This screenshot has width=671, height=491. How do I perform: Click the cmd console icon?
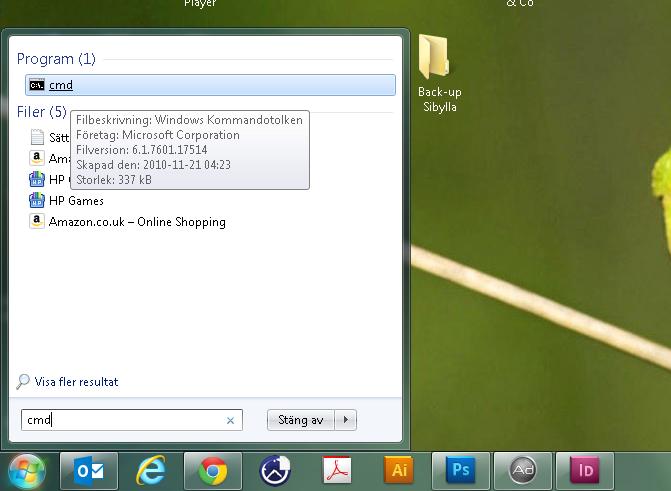click(x=37, y=85)
